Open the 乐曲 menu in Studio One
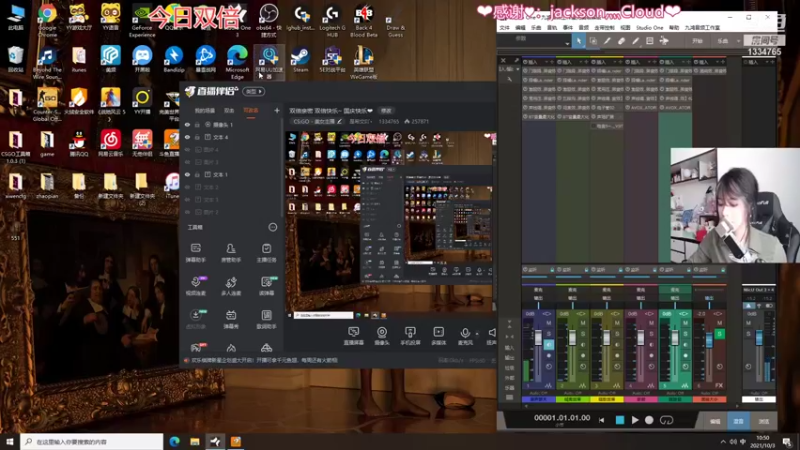 536,28
